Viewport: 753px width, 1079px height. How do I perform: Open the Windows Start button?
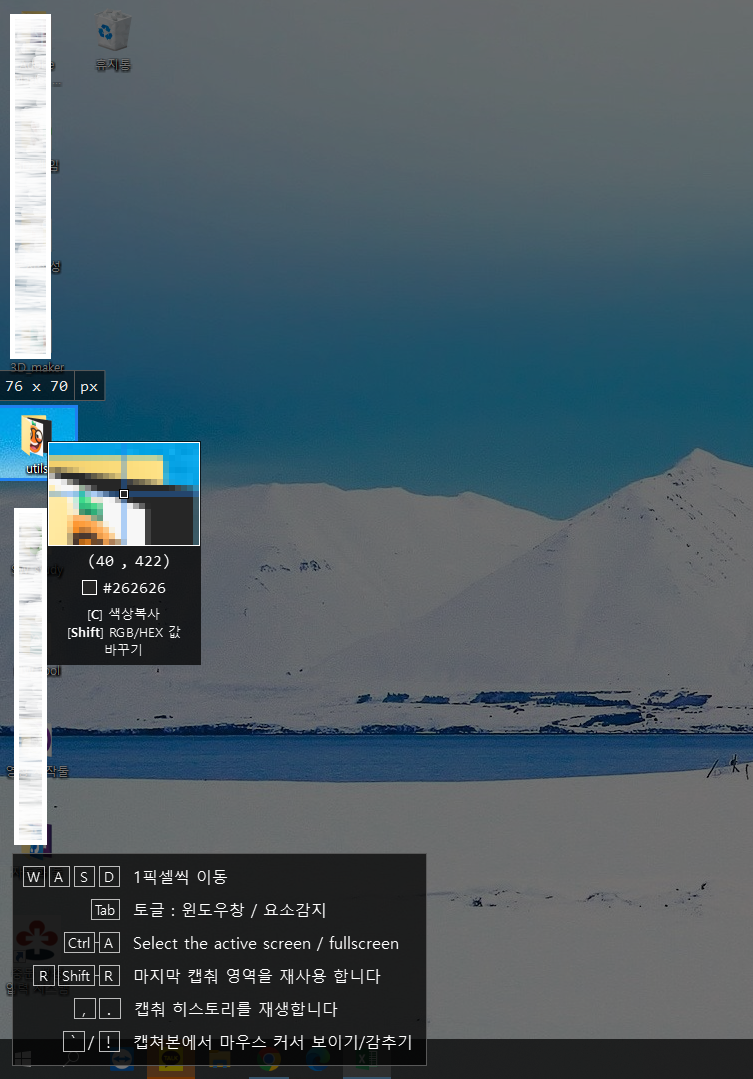[21, 1060]
